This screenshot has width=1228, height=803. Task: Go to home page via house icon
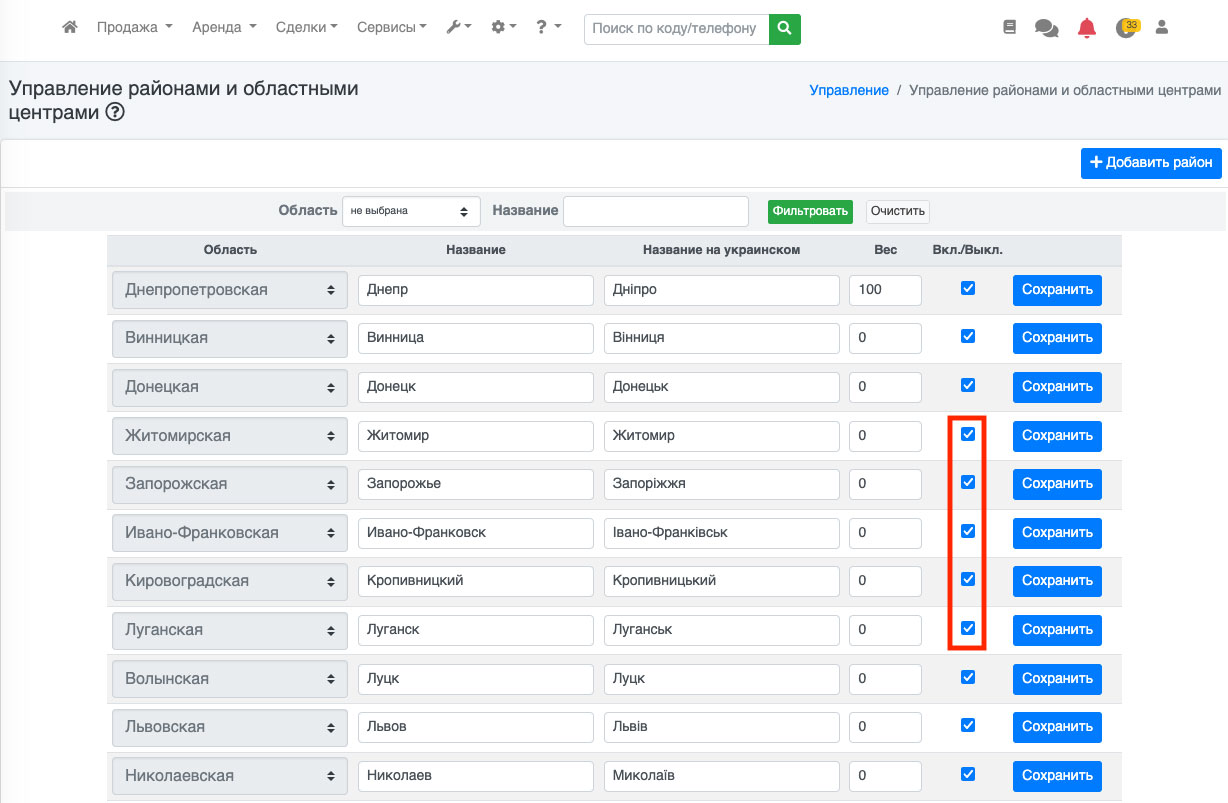[x=69, y=28]
